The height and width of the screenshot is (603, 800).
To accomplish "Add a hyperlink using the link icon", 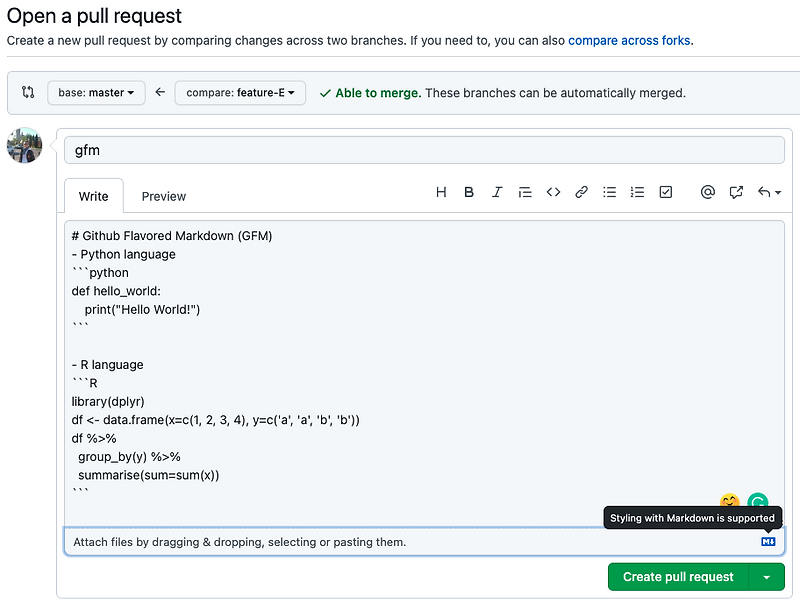I will (581, 192).
